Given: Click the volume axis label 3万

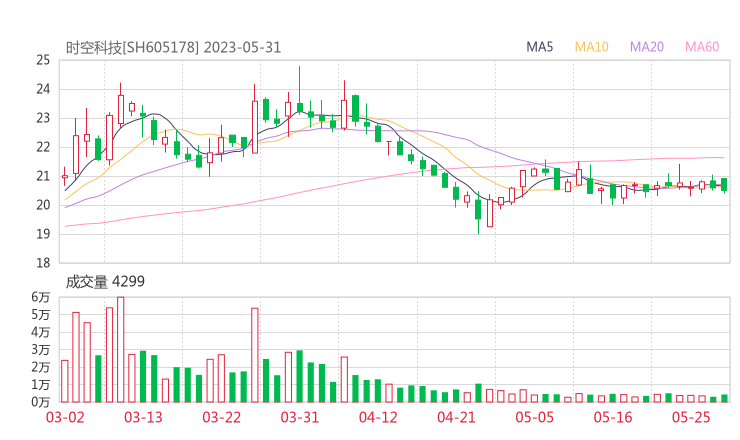Looking at the screenshot, I should click(x=41, y=350).
